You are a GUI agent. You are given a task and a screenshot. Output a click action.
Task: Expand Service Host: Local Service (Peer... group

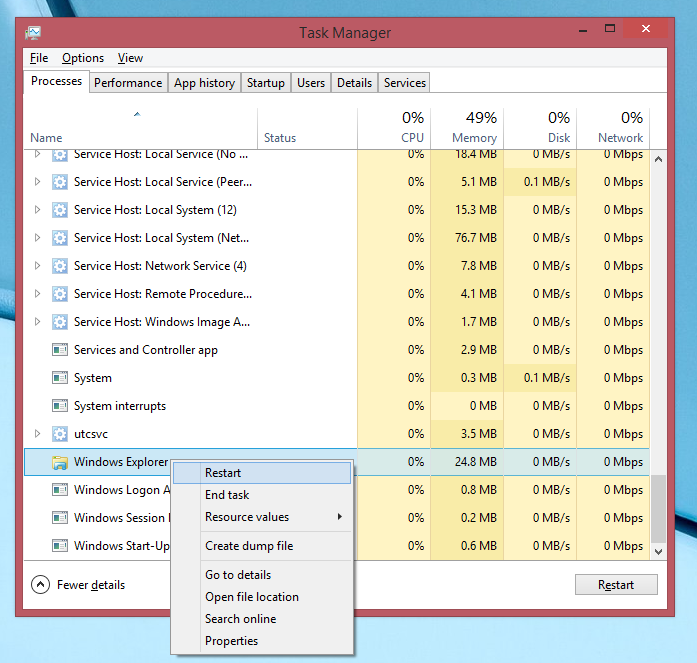click(x=37, y=182)
